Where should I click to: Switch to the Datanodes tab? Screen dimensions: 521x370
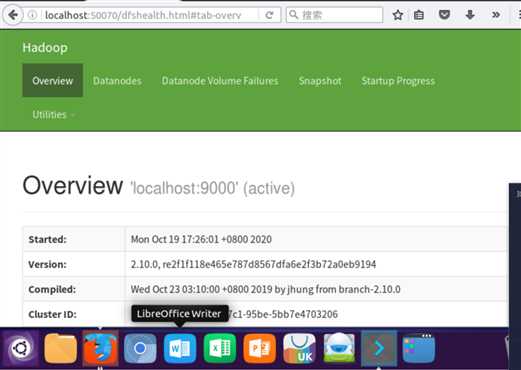click(x=117, y=81)
